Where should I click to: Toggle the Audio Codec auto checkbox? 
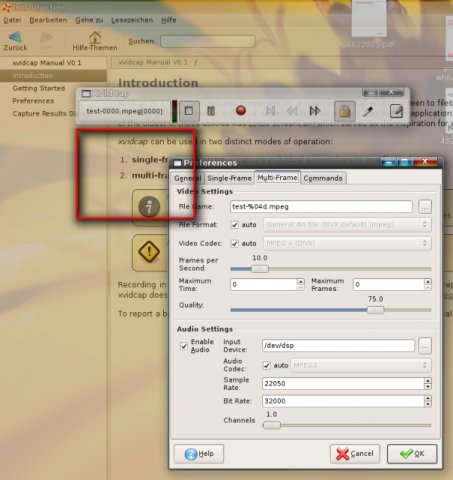pos(266,366)
